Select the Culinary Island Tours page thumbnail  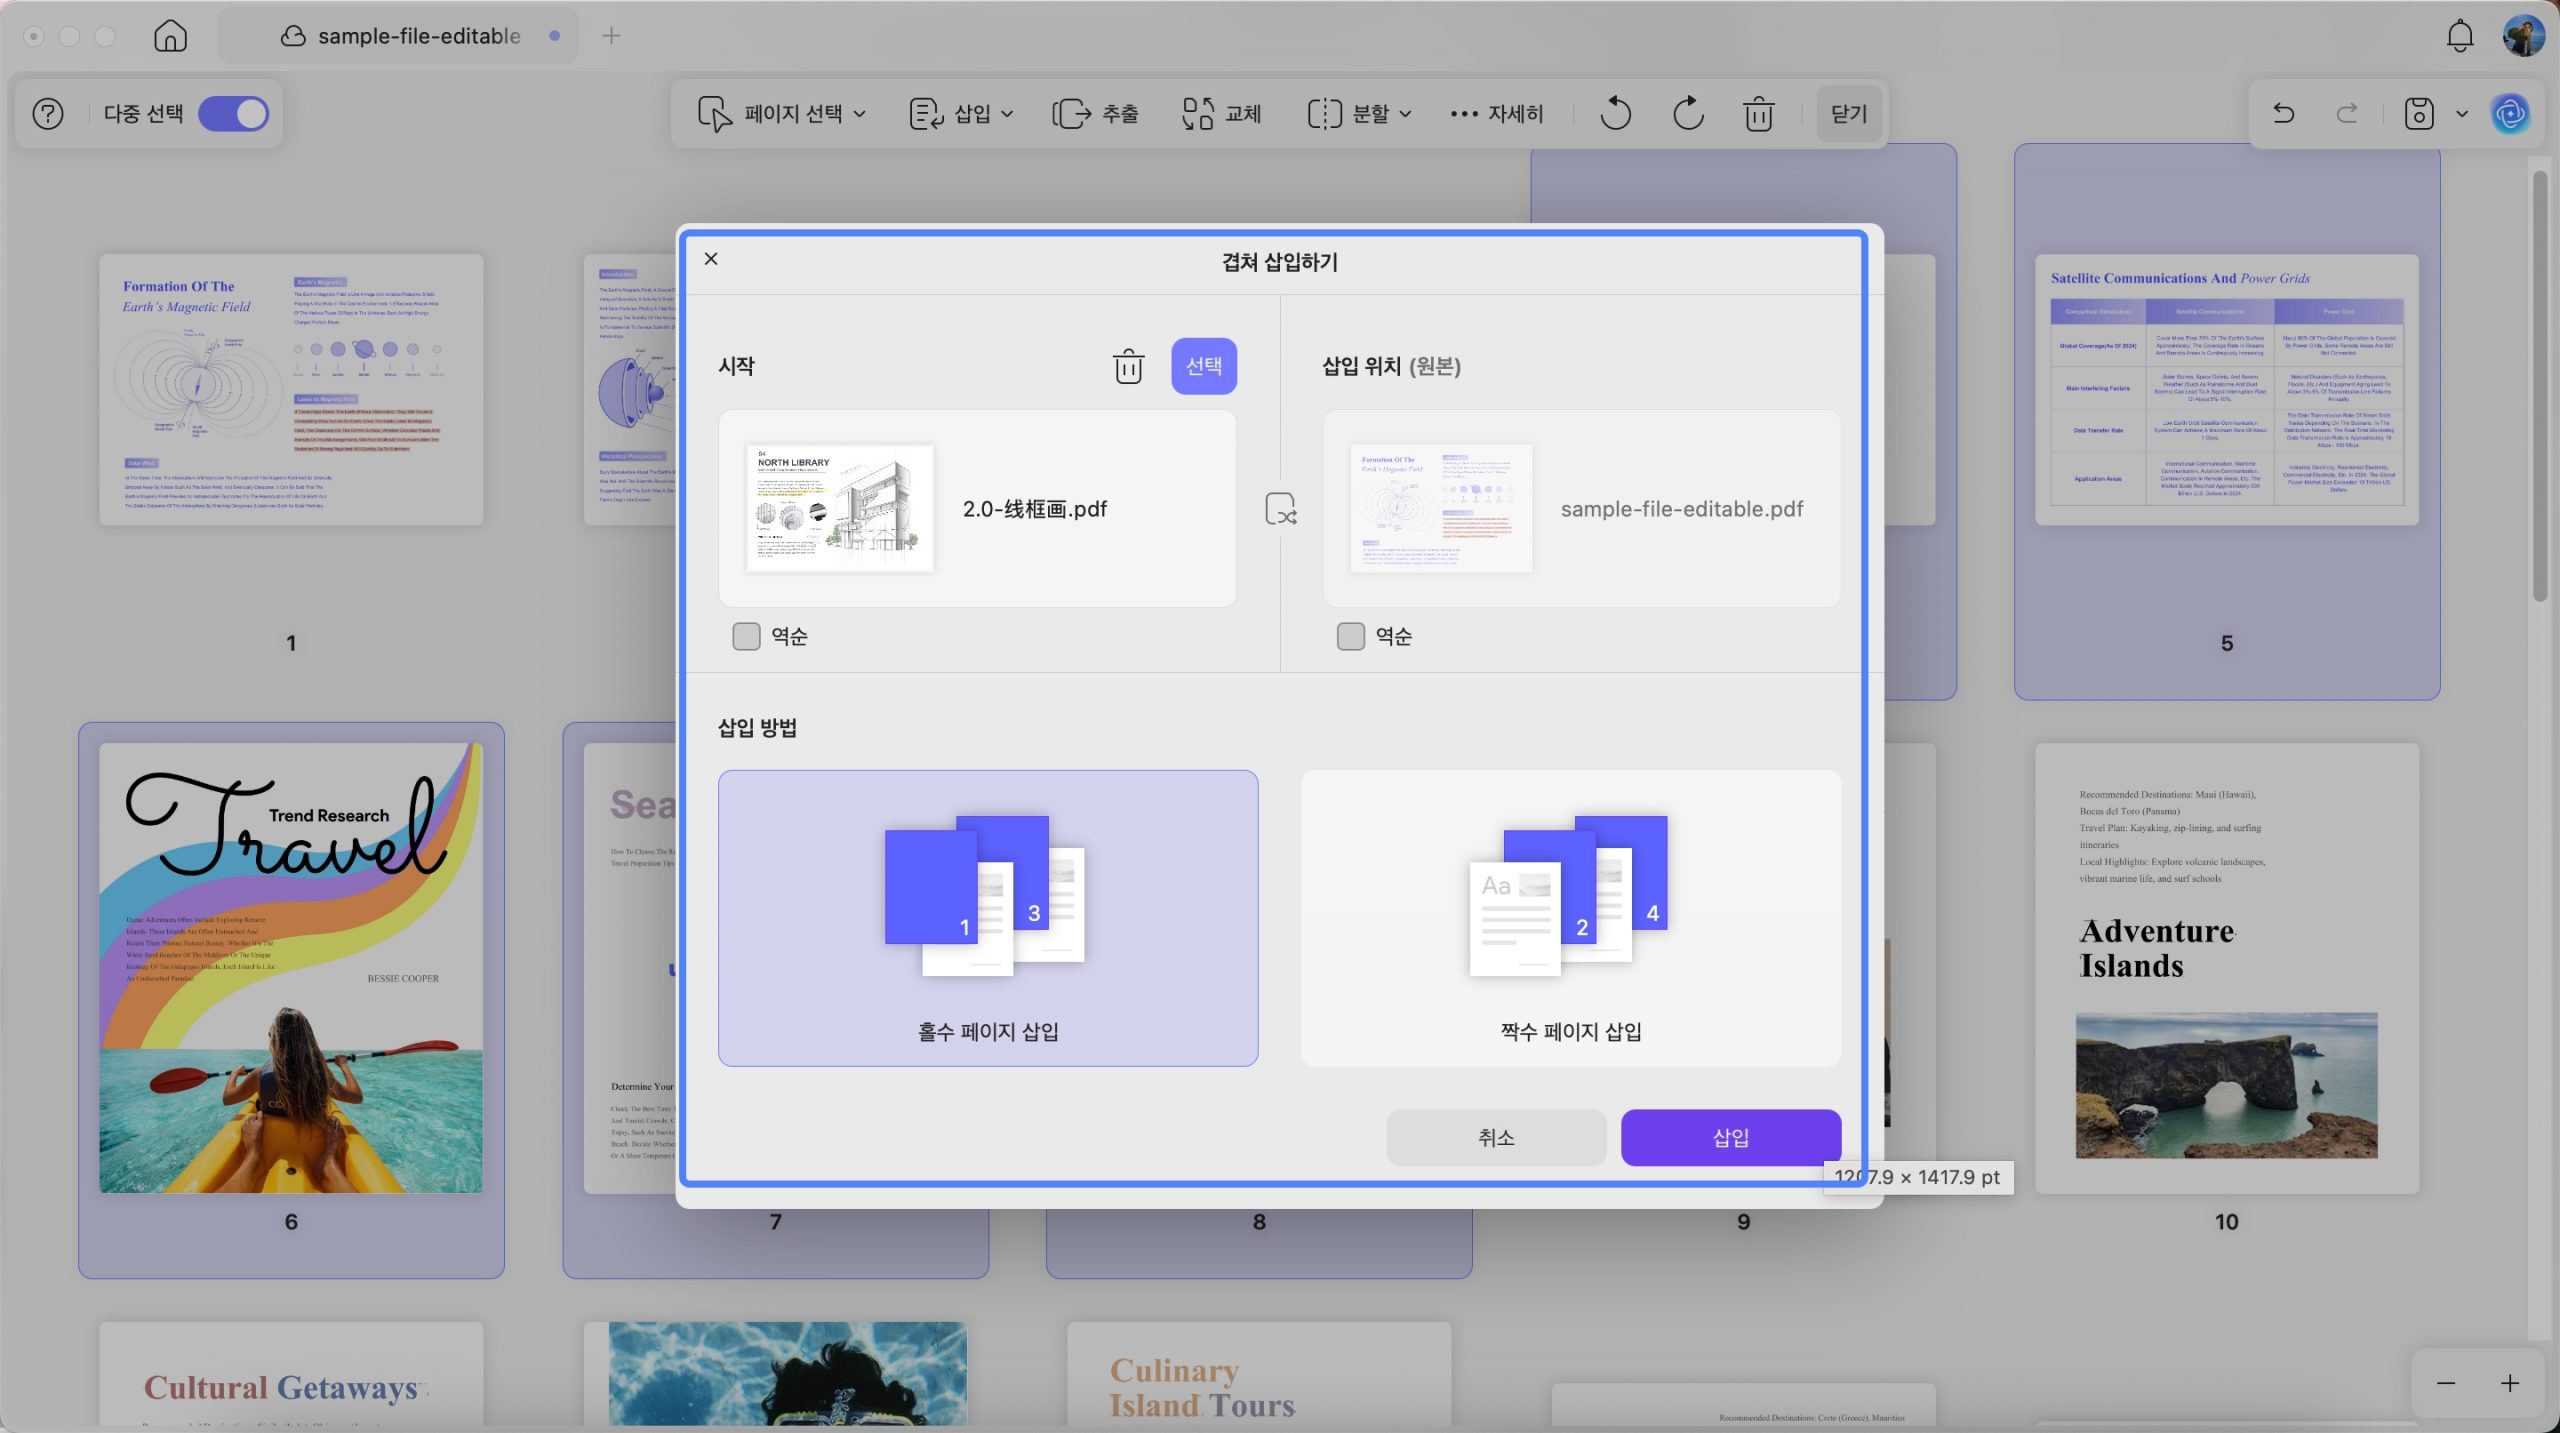pos(1259,1374)
